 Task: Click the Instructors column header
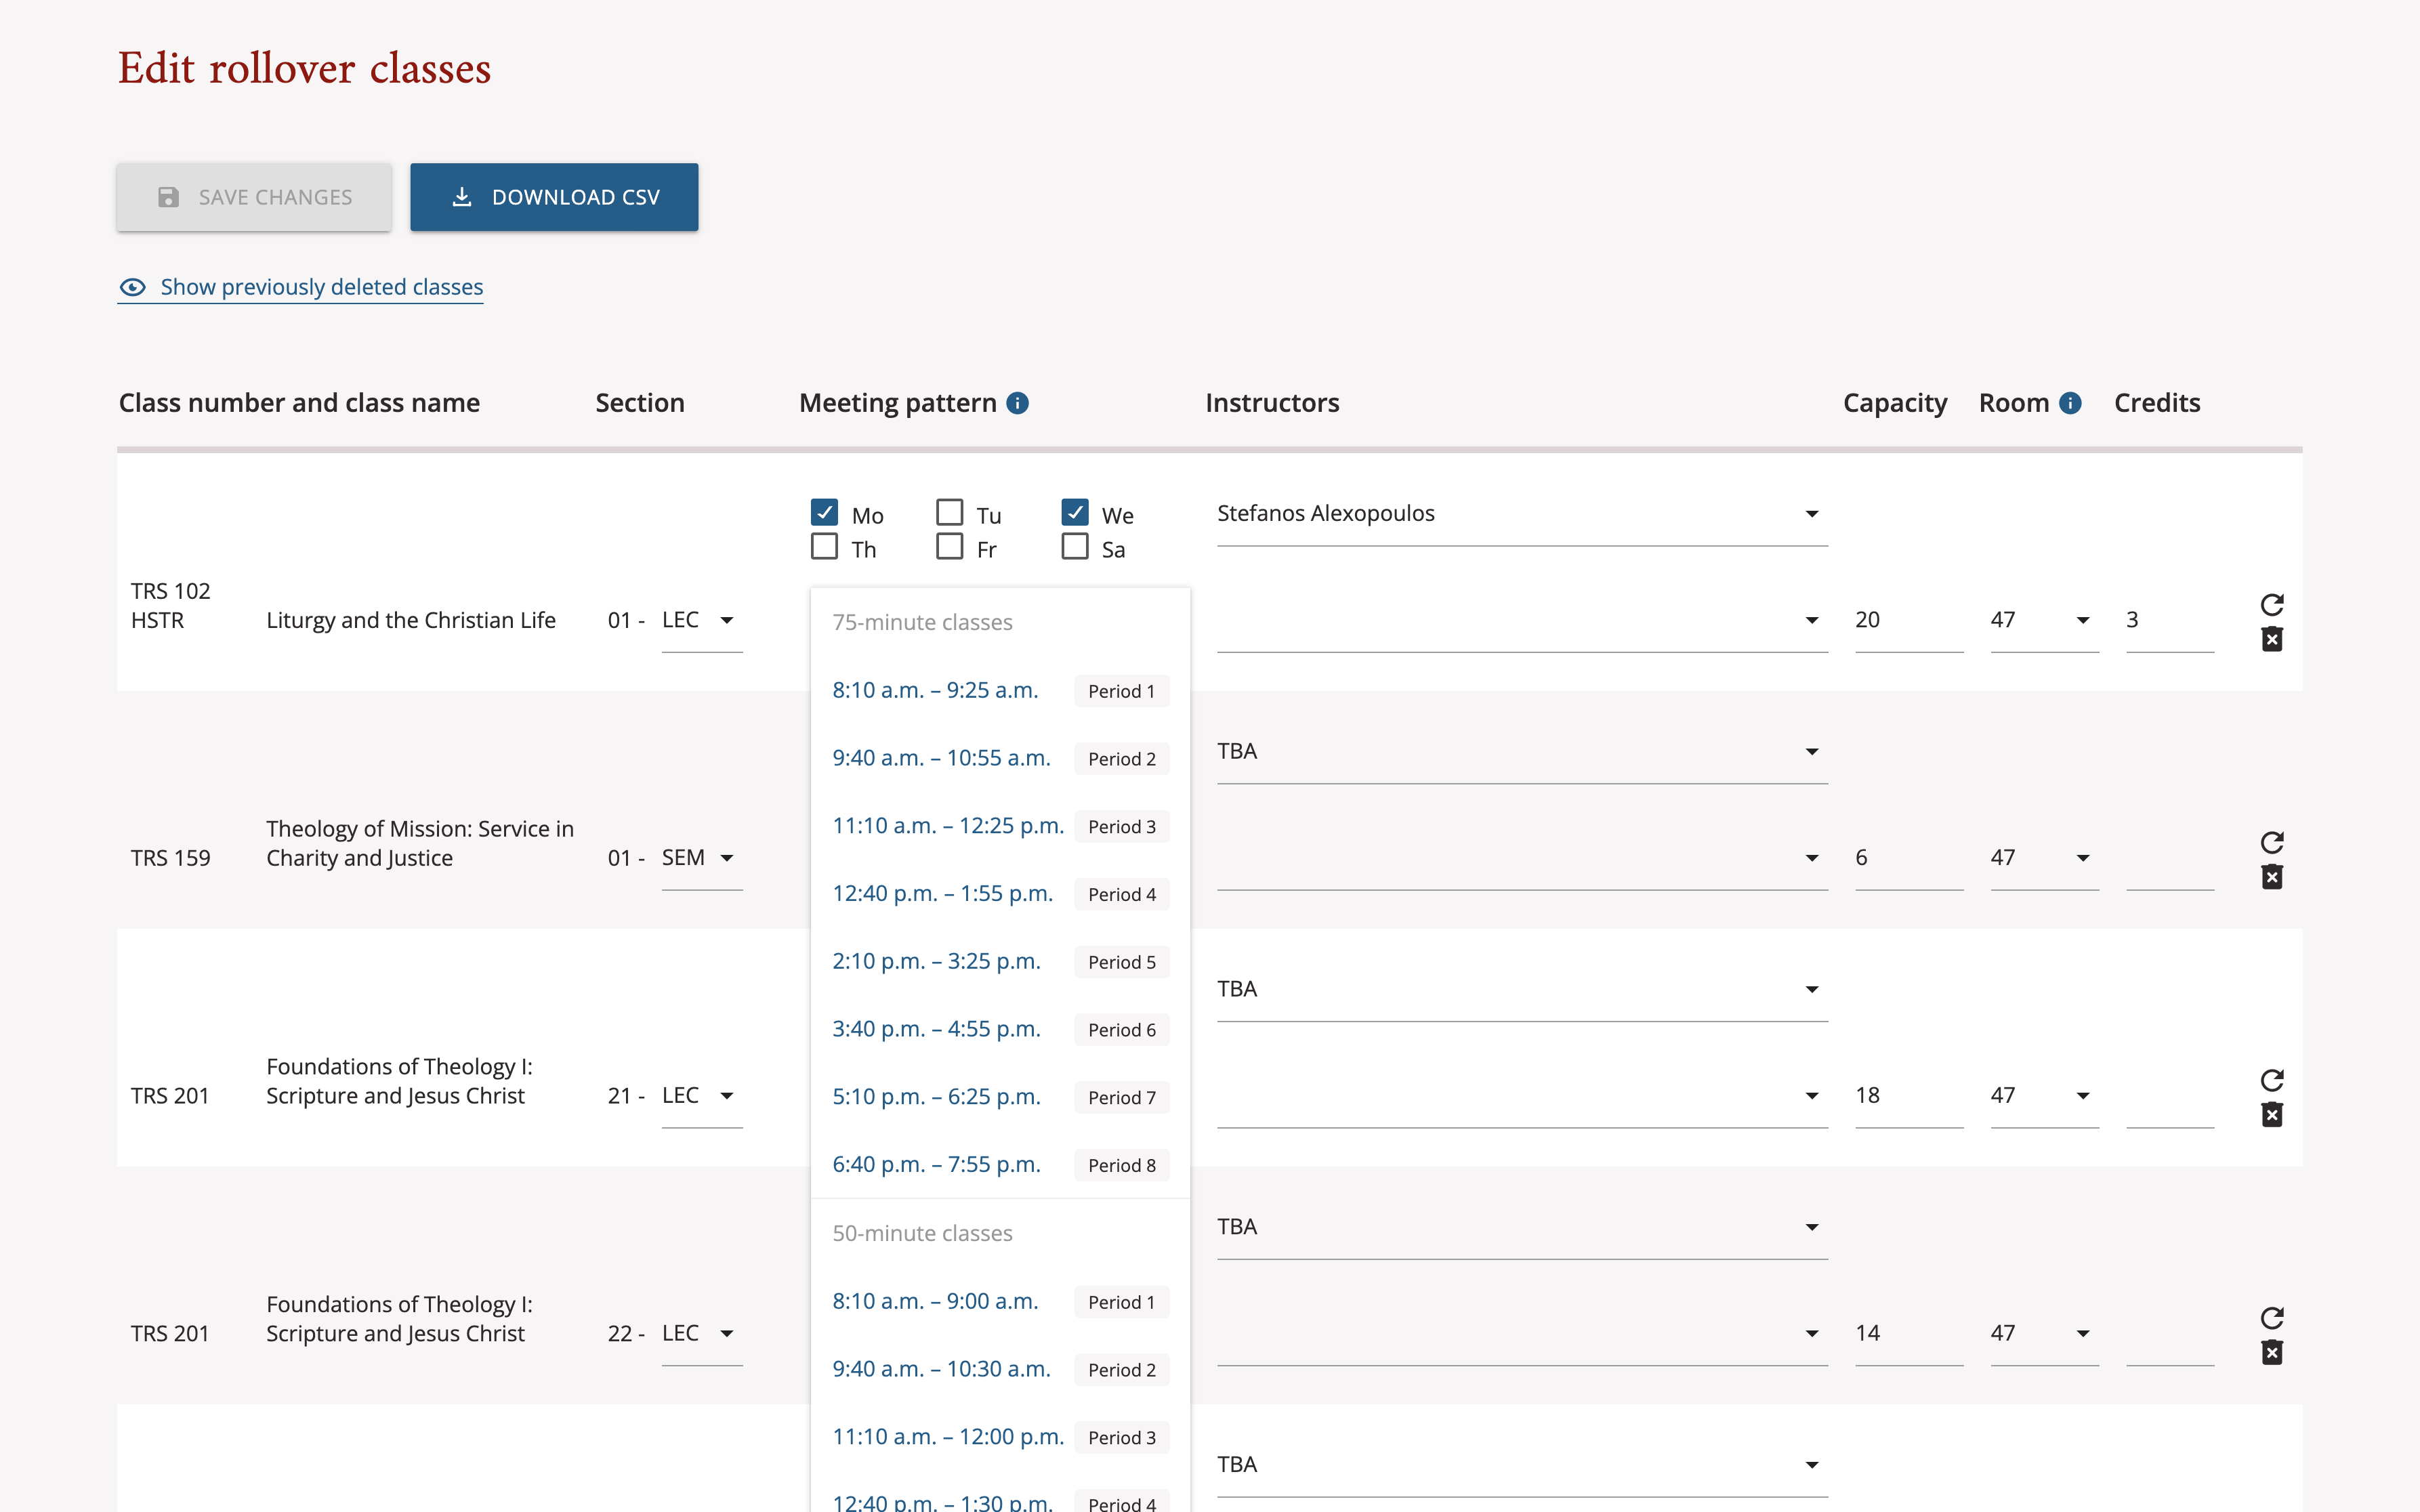pyautogui.click(x=1272, y=403)
